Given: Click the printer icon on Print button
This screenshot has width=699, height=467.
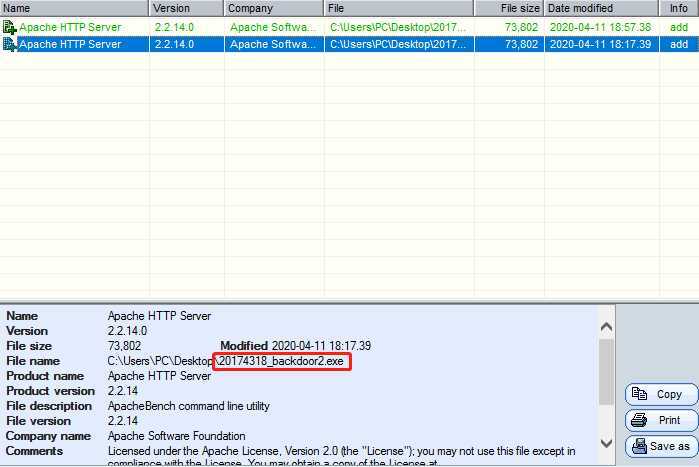Looking at the screenshot, I should (639, 420).
